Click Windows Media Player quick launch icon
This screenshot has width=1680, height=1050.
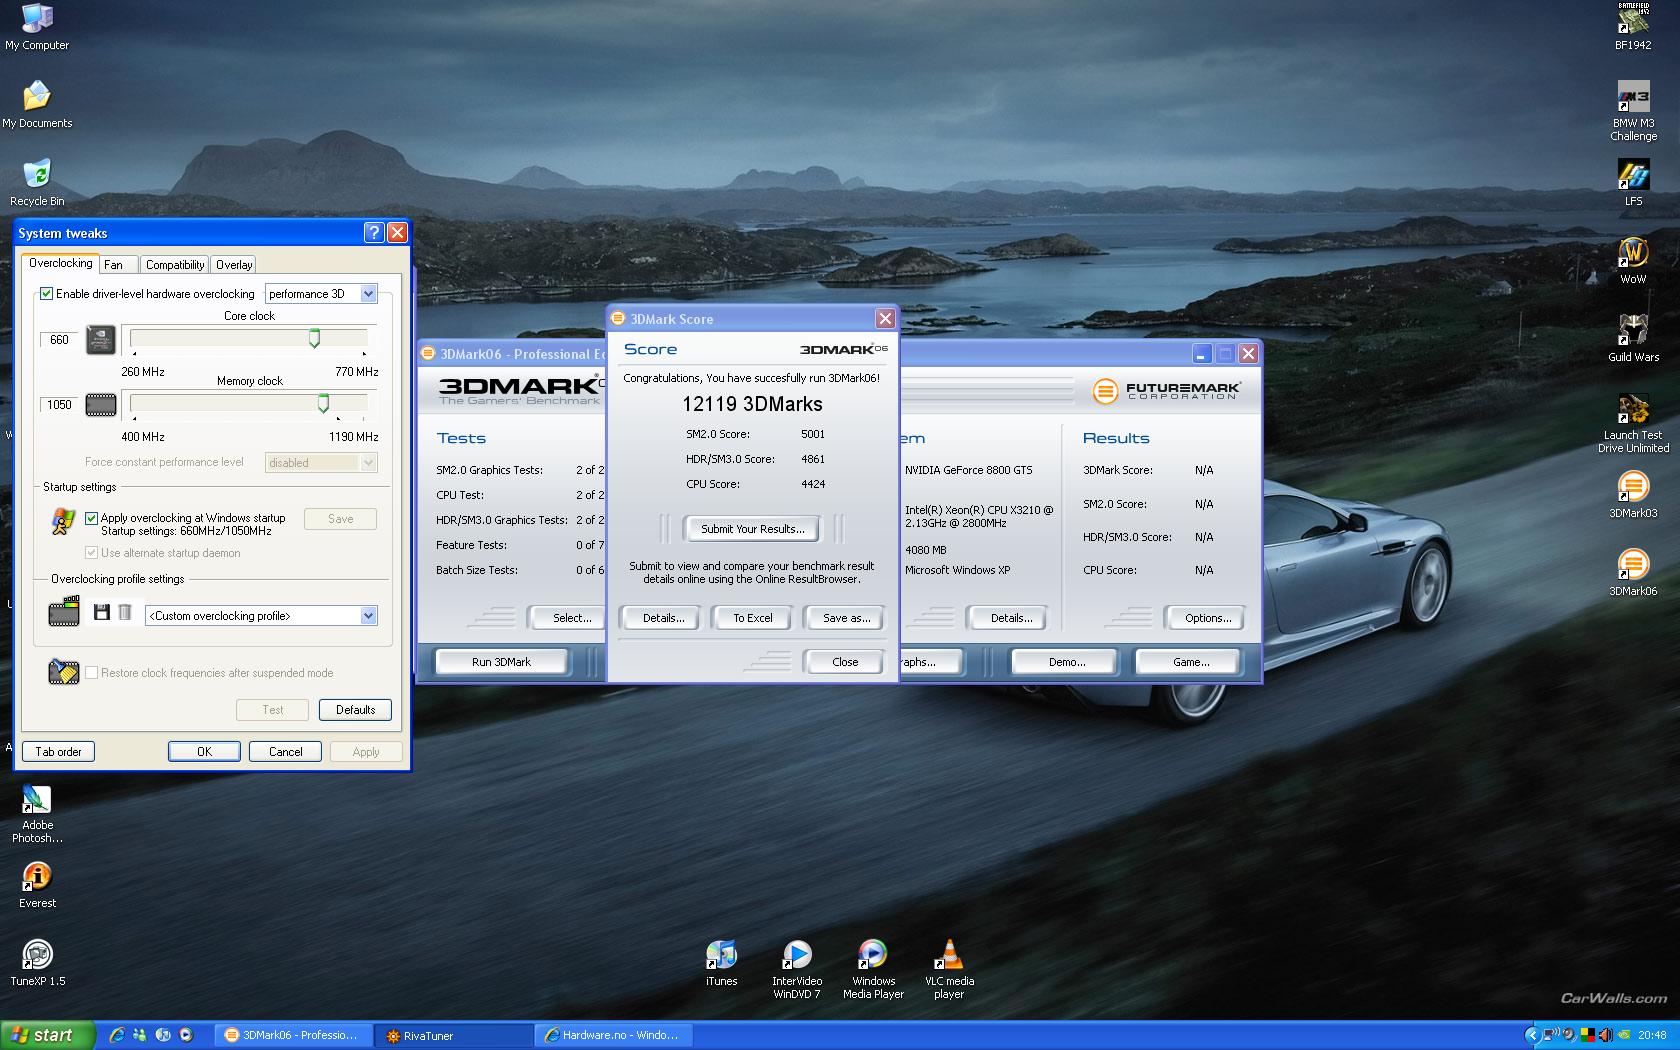point(185,1035)
